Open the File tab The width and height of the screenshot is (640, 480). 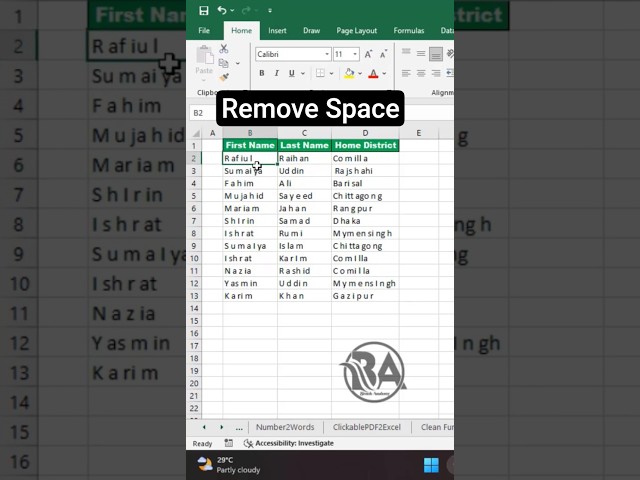tap(204, 31)
